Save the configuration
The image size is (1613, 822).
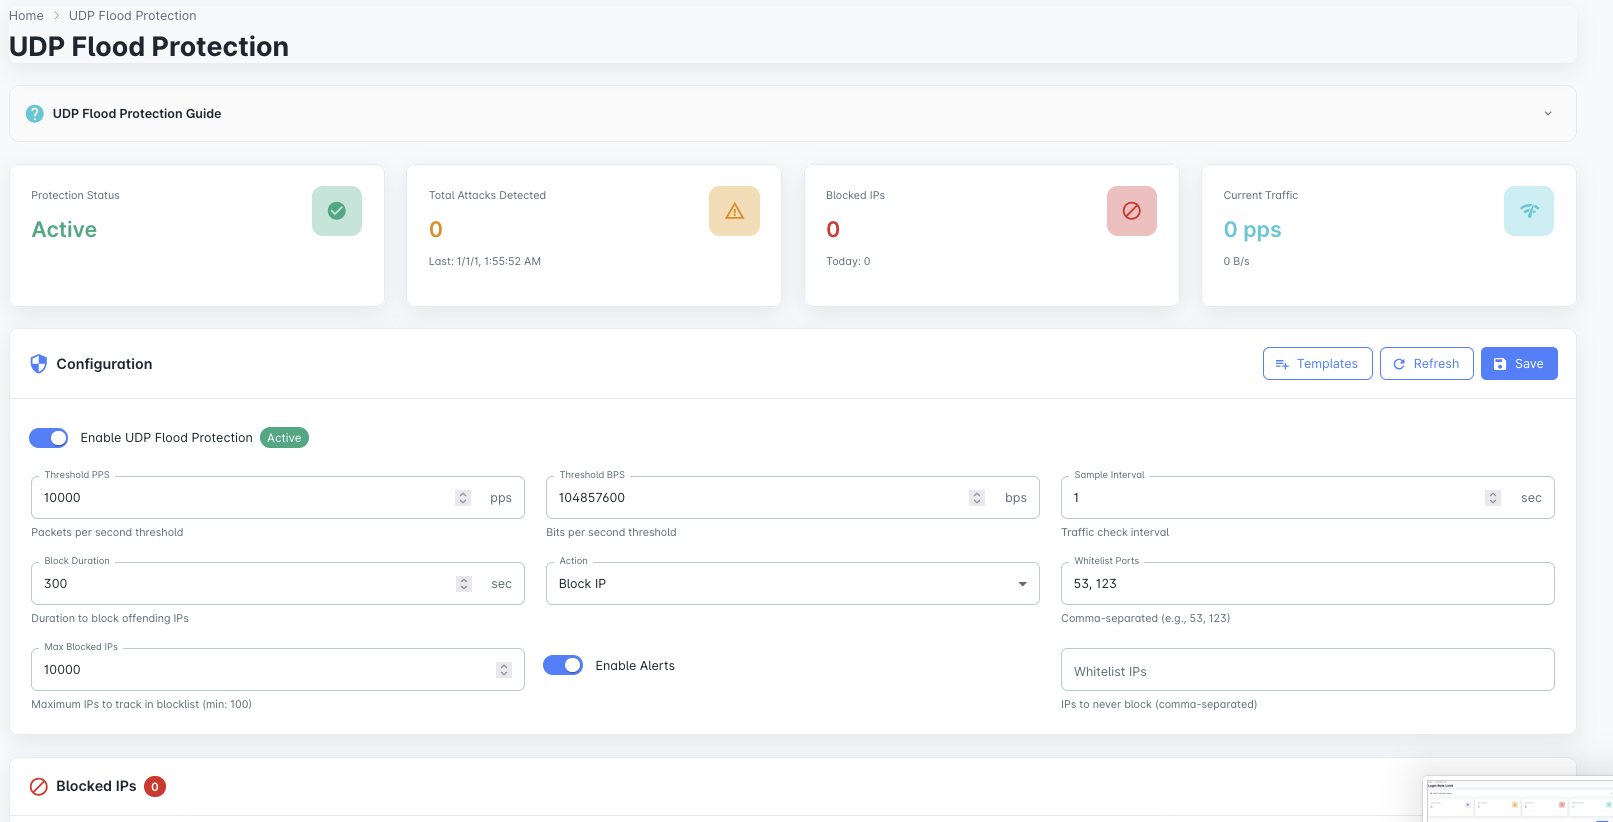1518,364
